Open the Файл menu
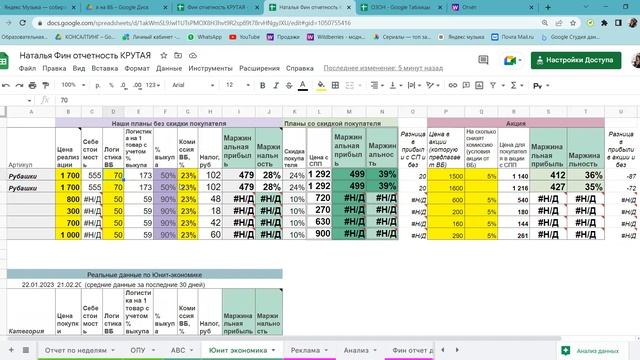This screenshot has width=640, height=360. [27, 69]
